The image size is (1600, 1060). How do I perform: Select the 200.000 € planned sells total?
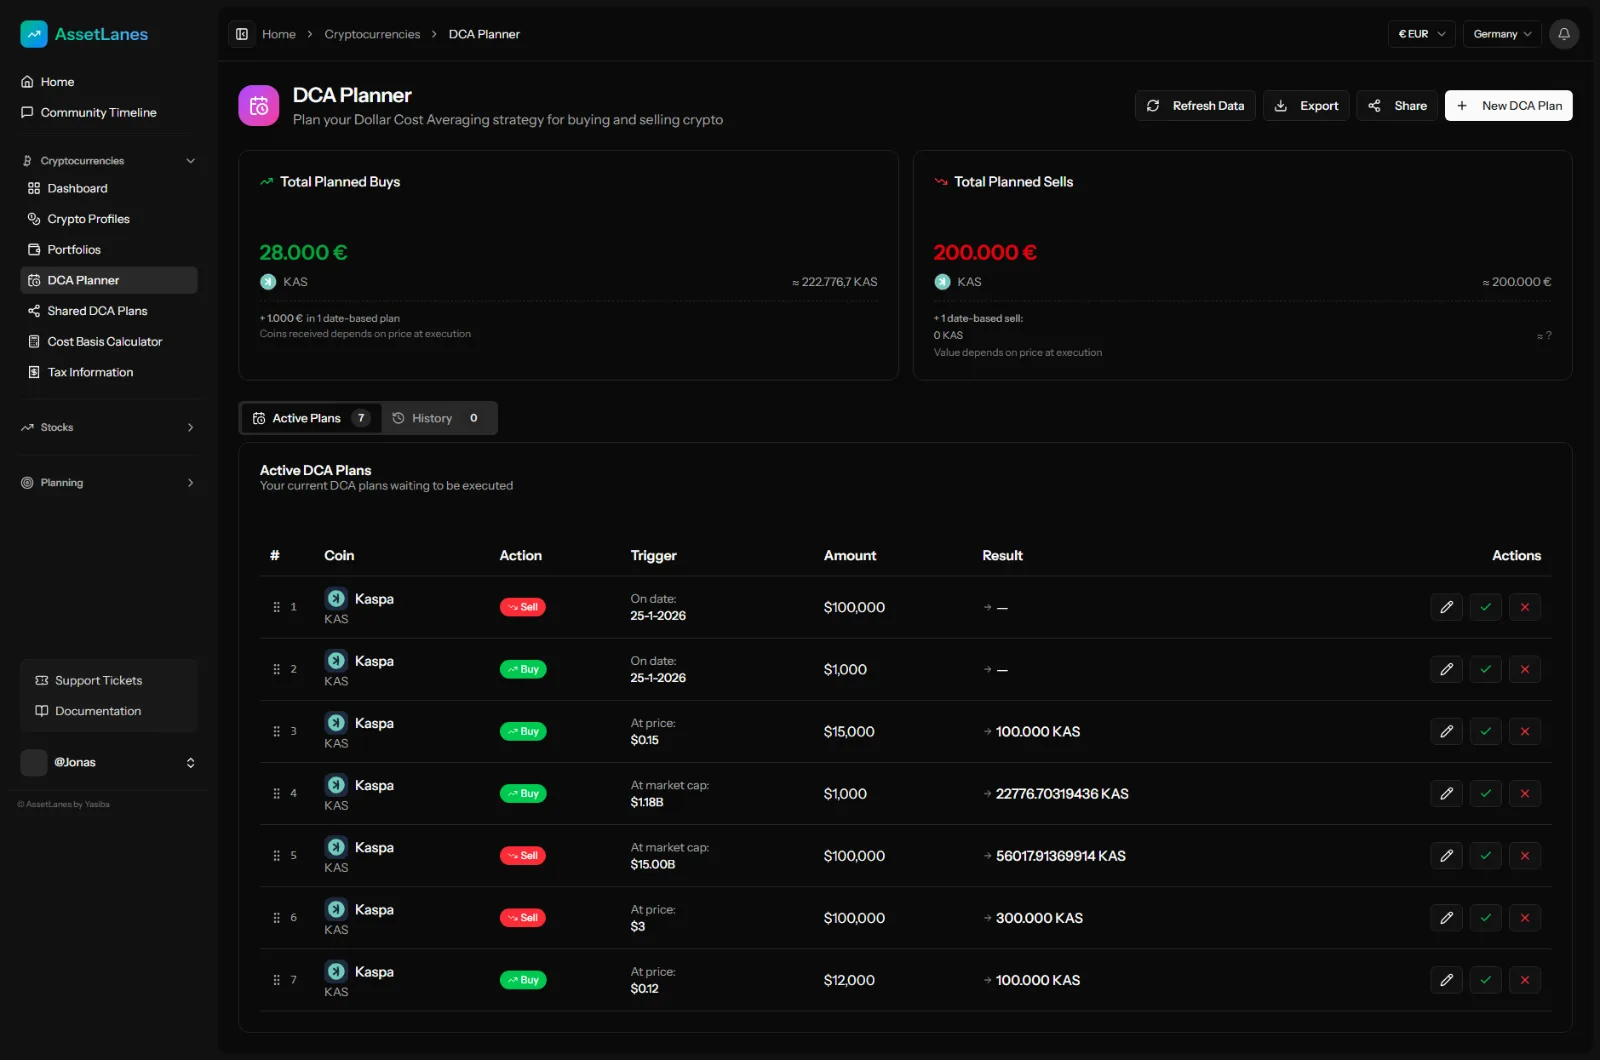pos(985,253)
